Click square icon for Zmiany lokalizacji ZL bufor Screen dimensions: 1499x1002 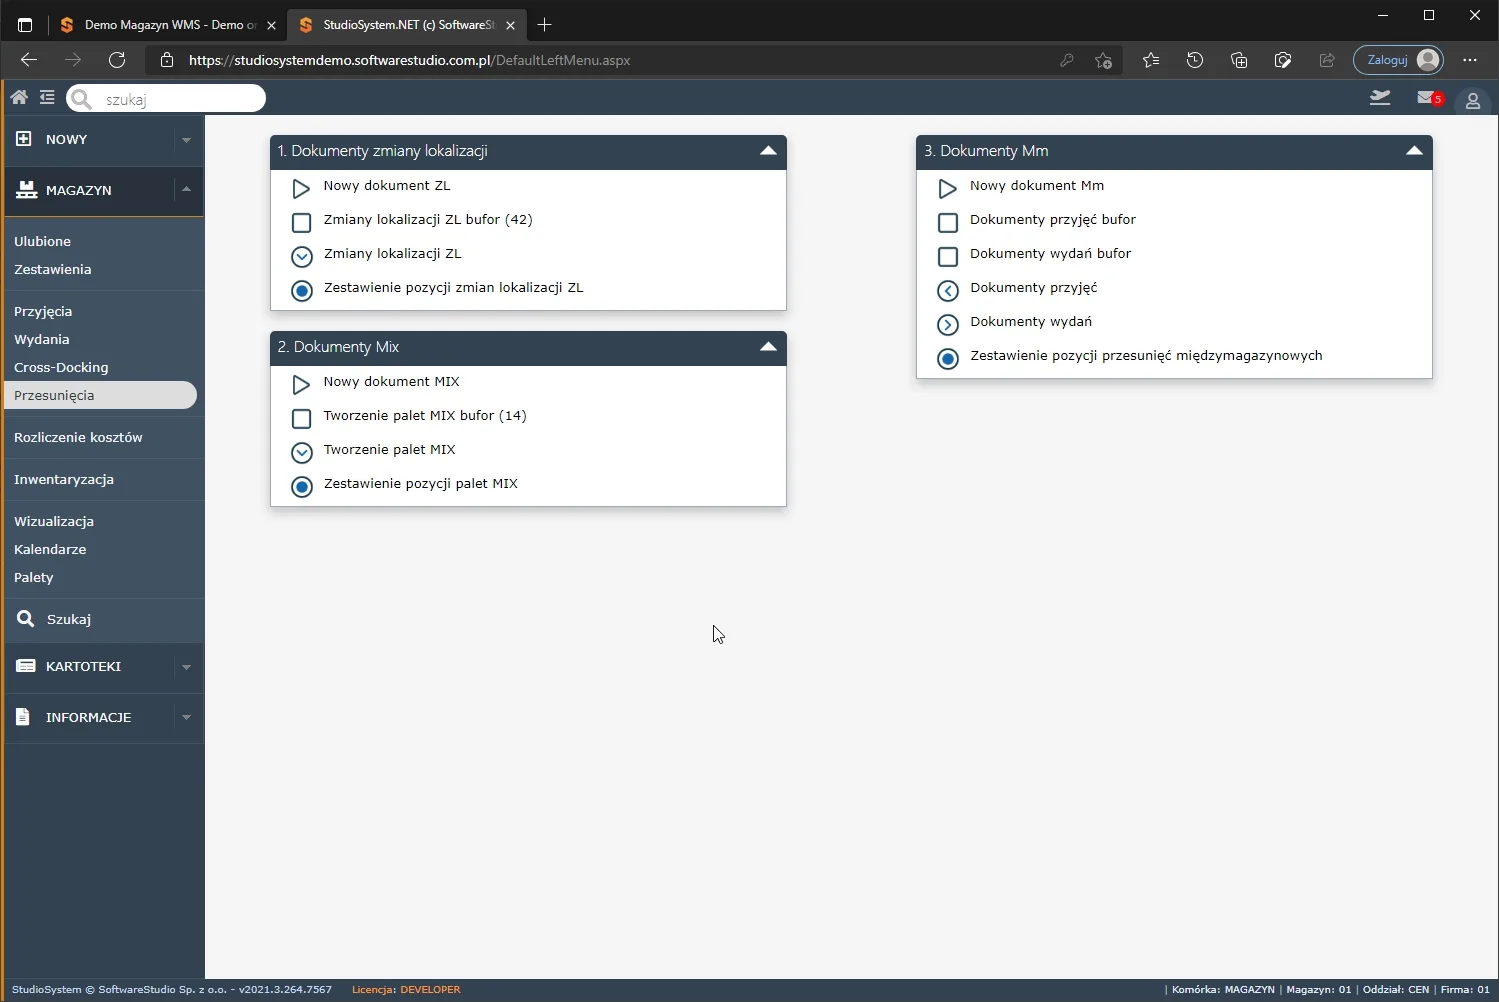pos(301,222)
